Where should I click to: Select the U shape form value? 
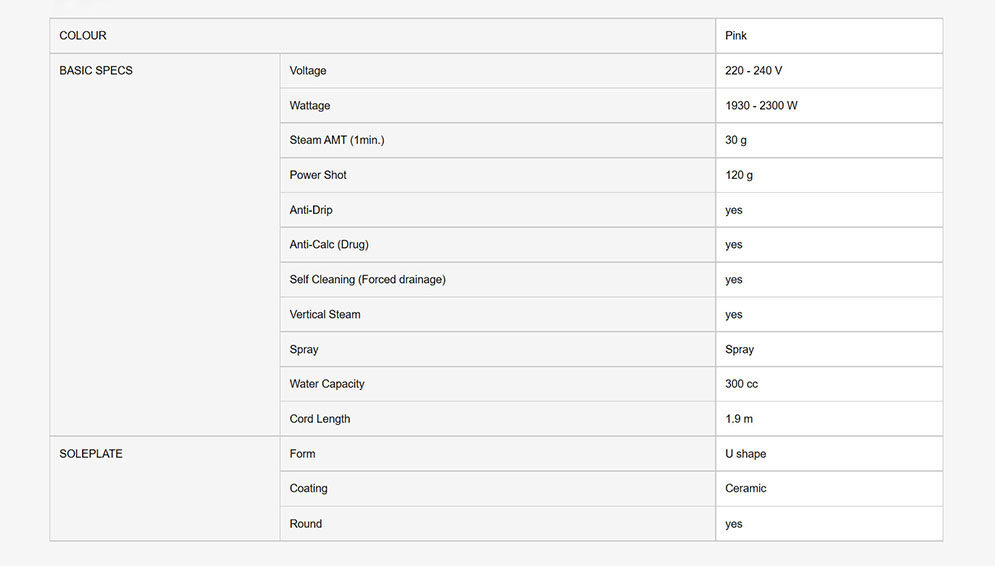[x=745, y=454]
